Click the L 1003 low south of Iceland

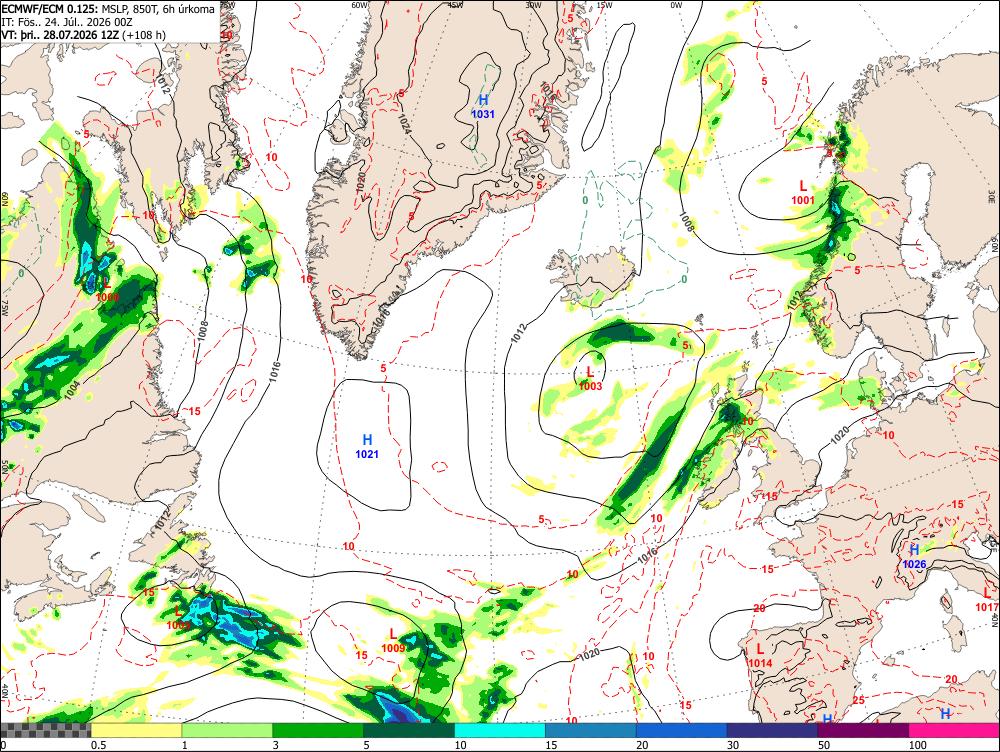coord(591,378)
